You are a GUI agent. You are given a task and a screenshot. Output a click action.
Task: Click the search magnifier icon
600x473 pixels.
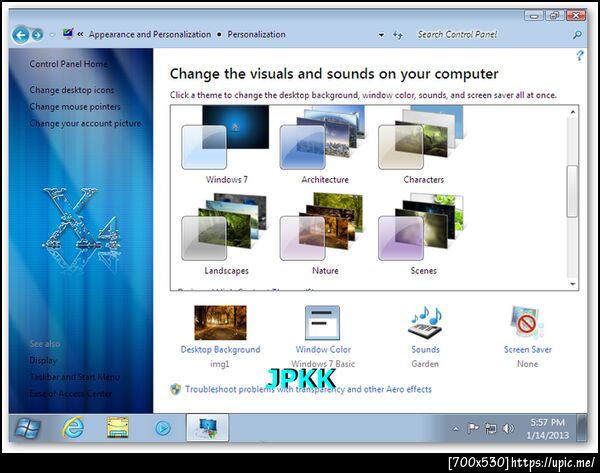coord(577,35)
